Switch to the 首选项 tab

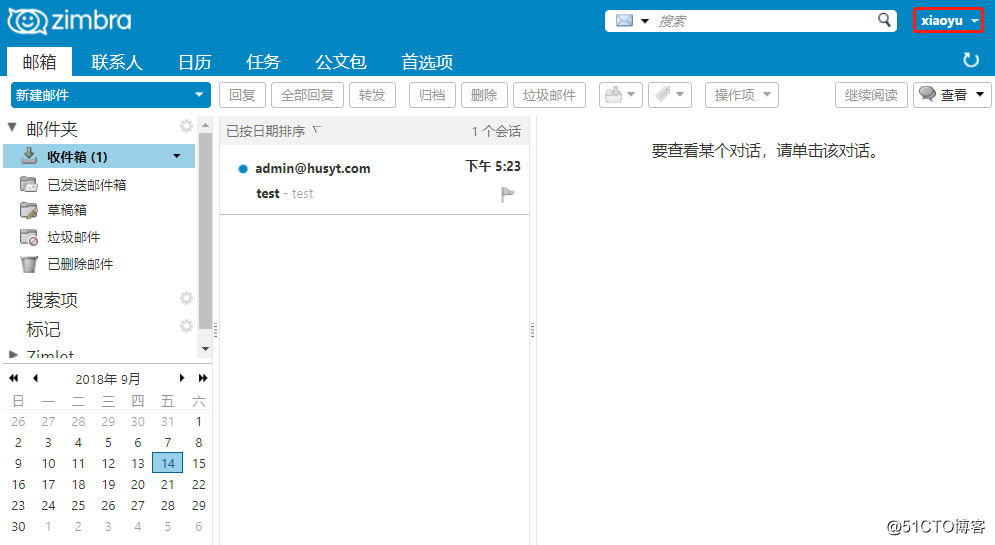[x=427, y=62]
